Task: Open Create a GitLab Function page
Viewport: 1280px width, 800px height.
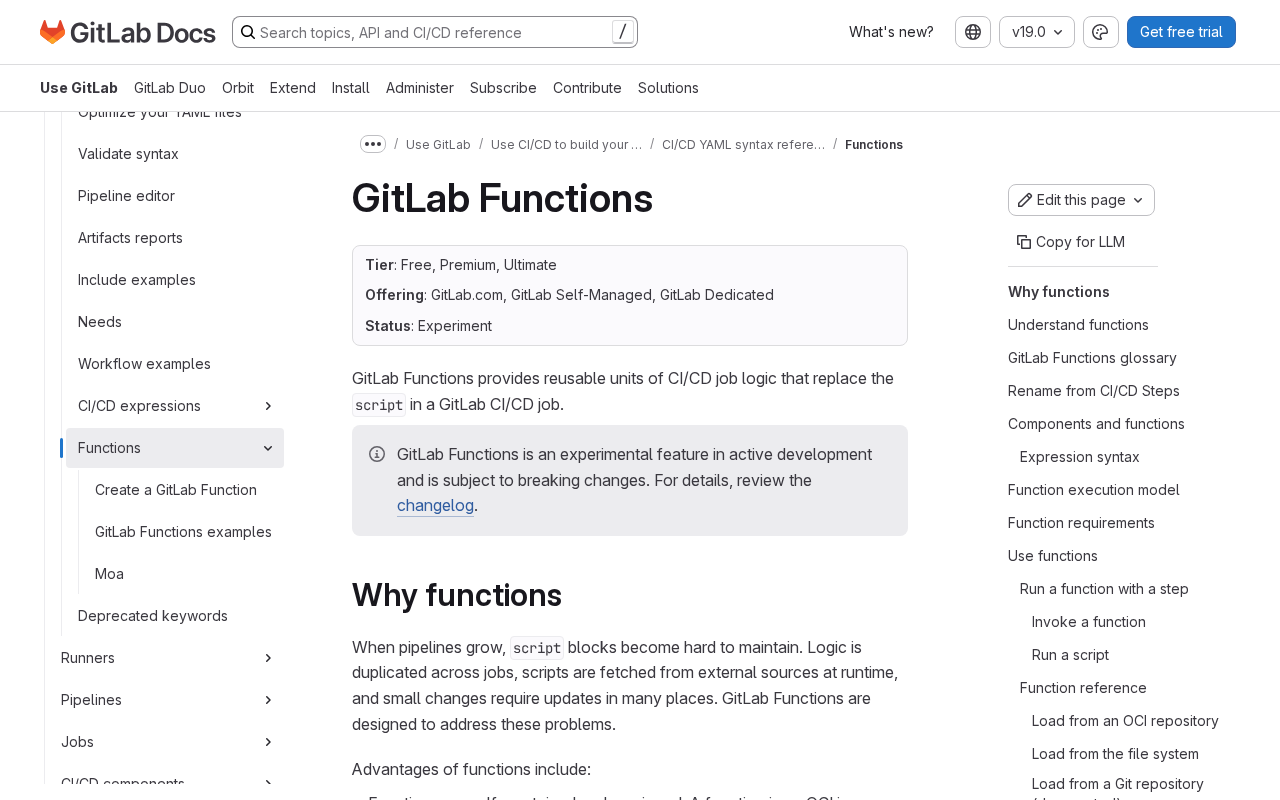Action: 176,490
